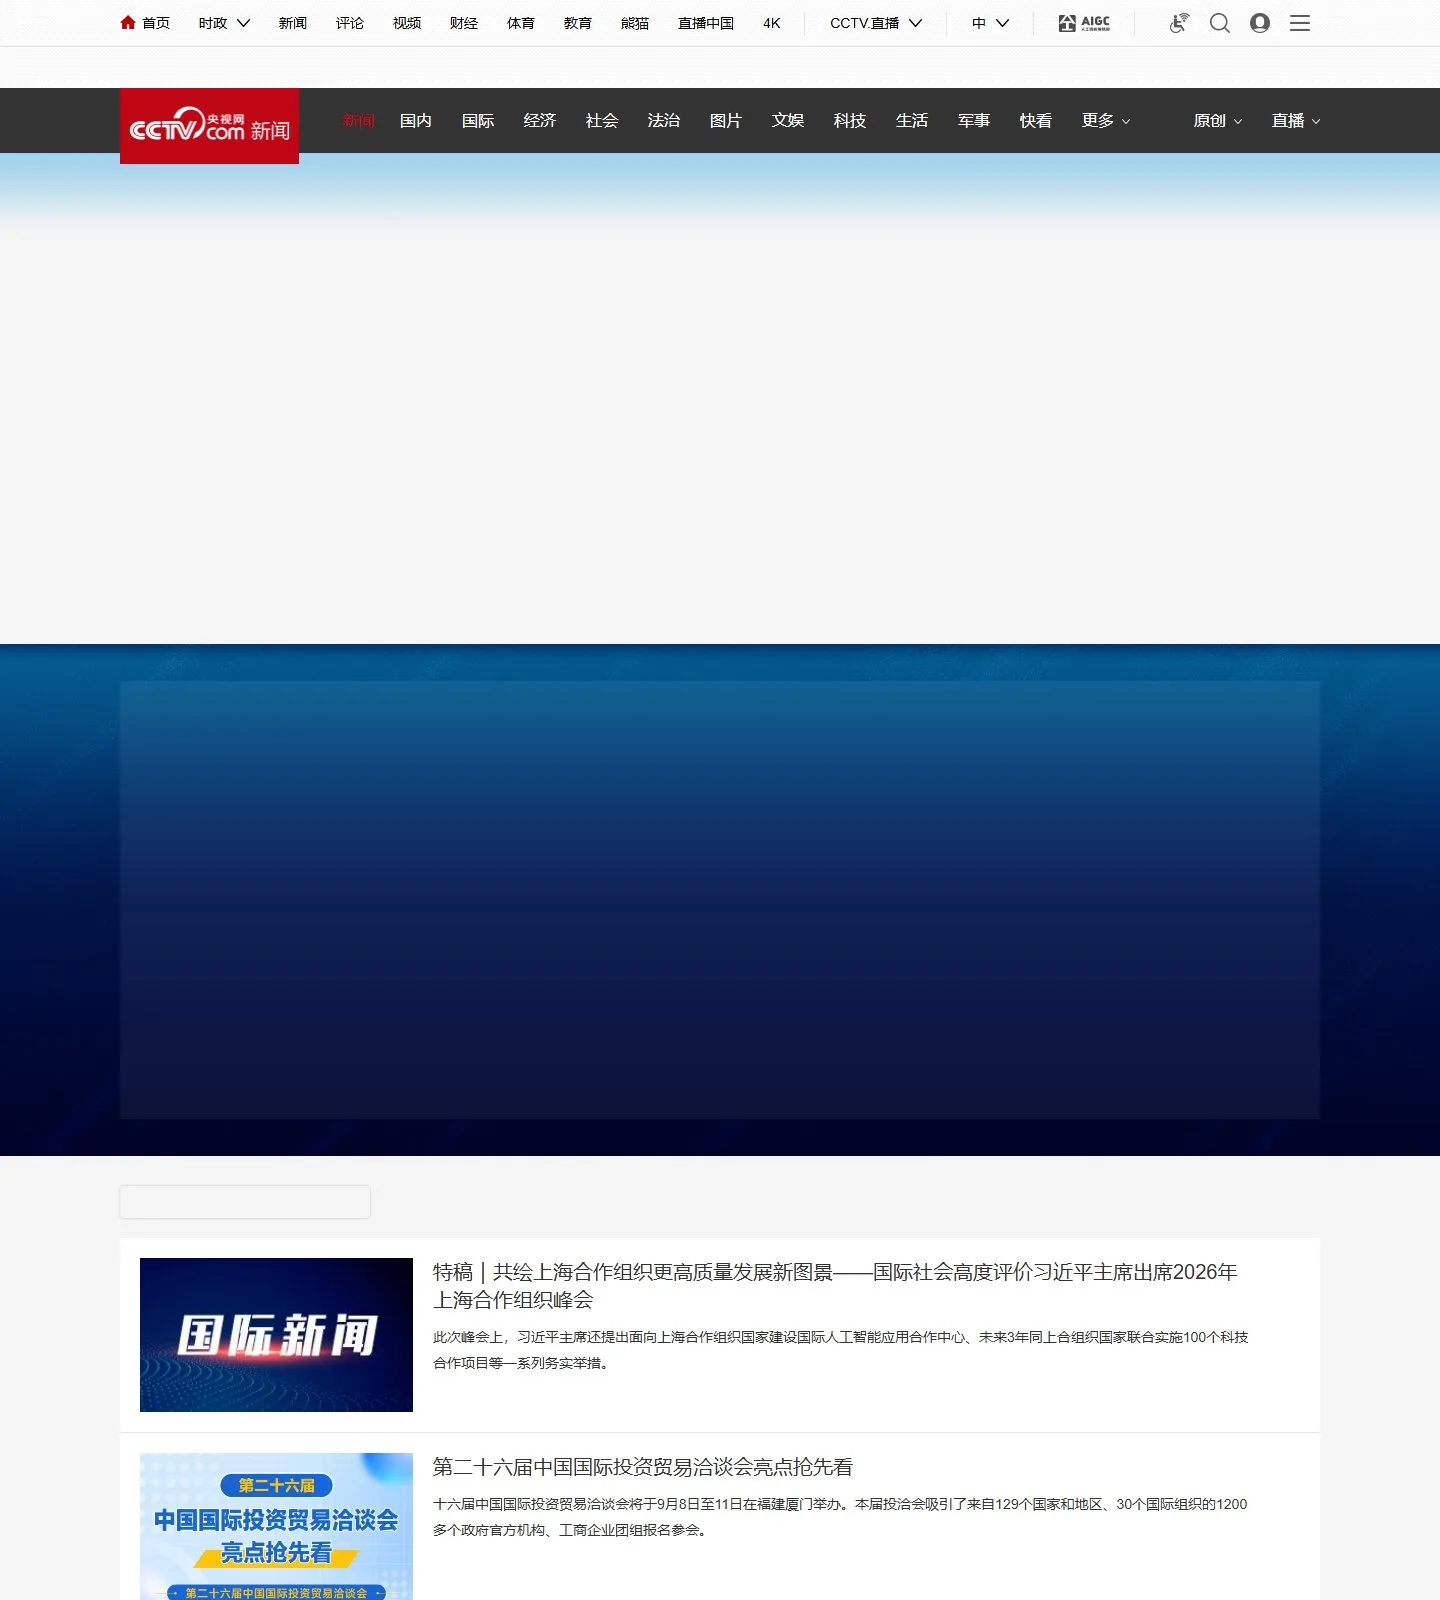The width and height of the screenshot is (1440, 1600).
Task: Open the accessibility wheelchair icon
Action: 1179,23
